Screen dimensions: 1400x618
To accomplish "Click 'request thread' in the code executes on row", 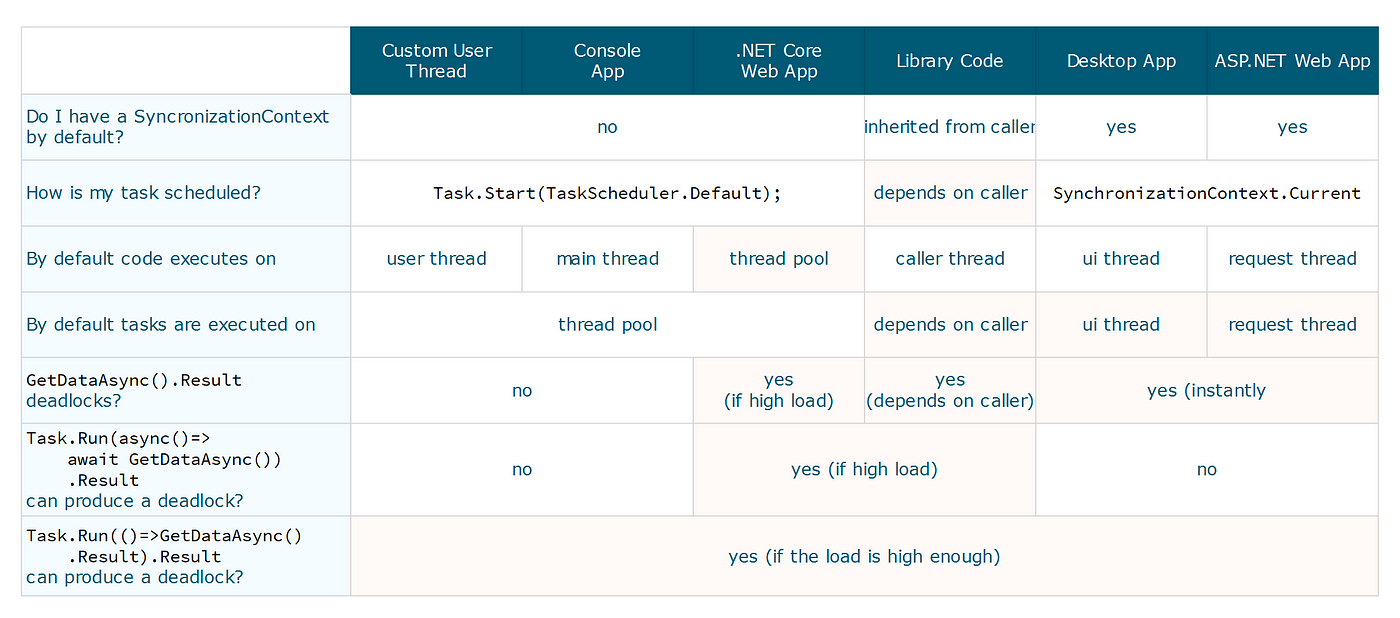I will 1292,259.
